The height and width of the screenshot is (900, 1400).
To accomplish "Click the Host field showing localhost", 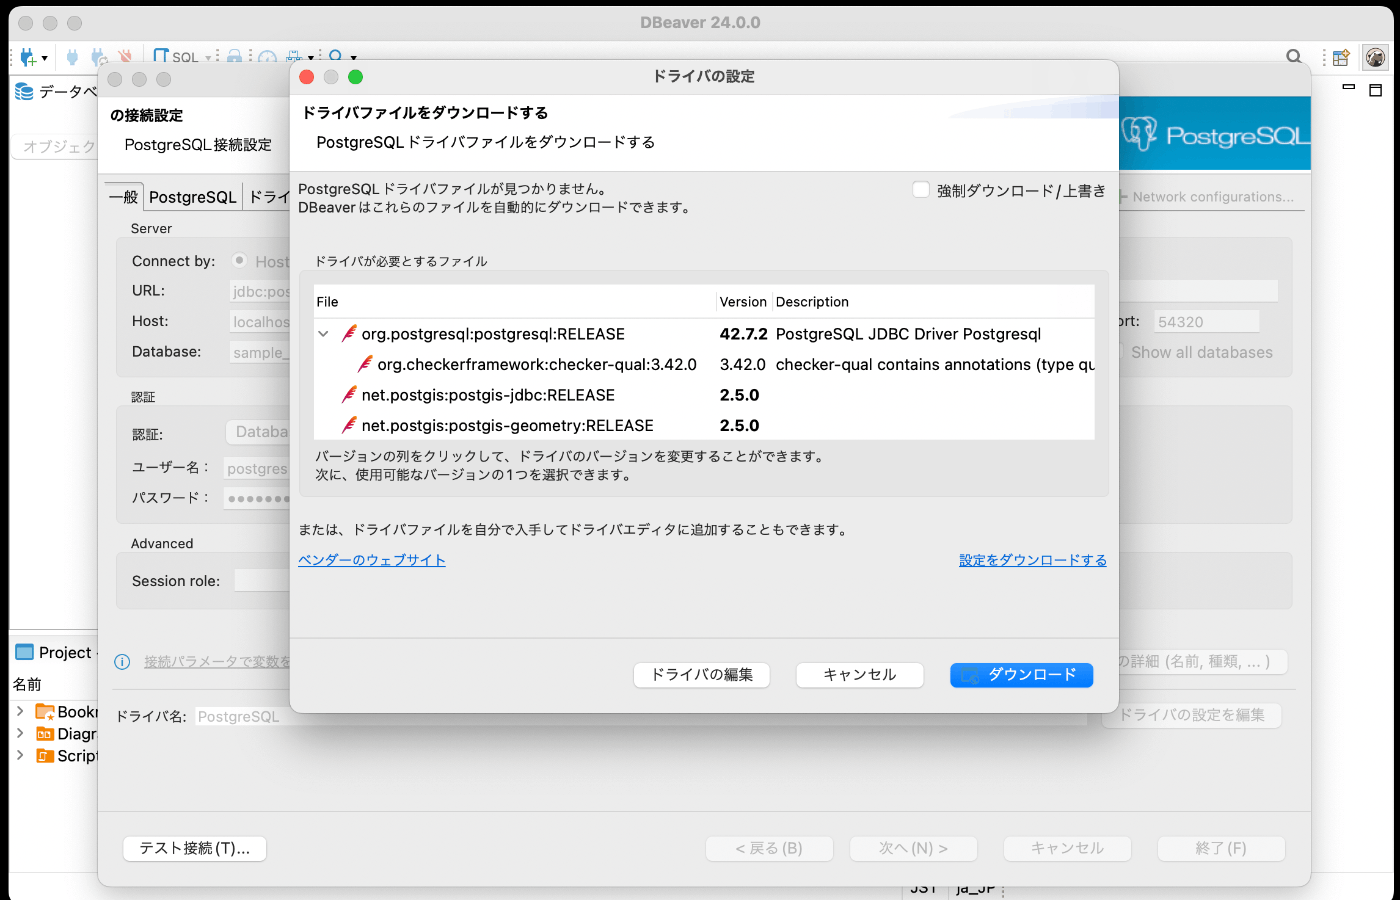I will tap(260, 322).
